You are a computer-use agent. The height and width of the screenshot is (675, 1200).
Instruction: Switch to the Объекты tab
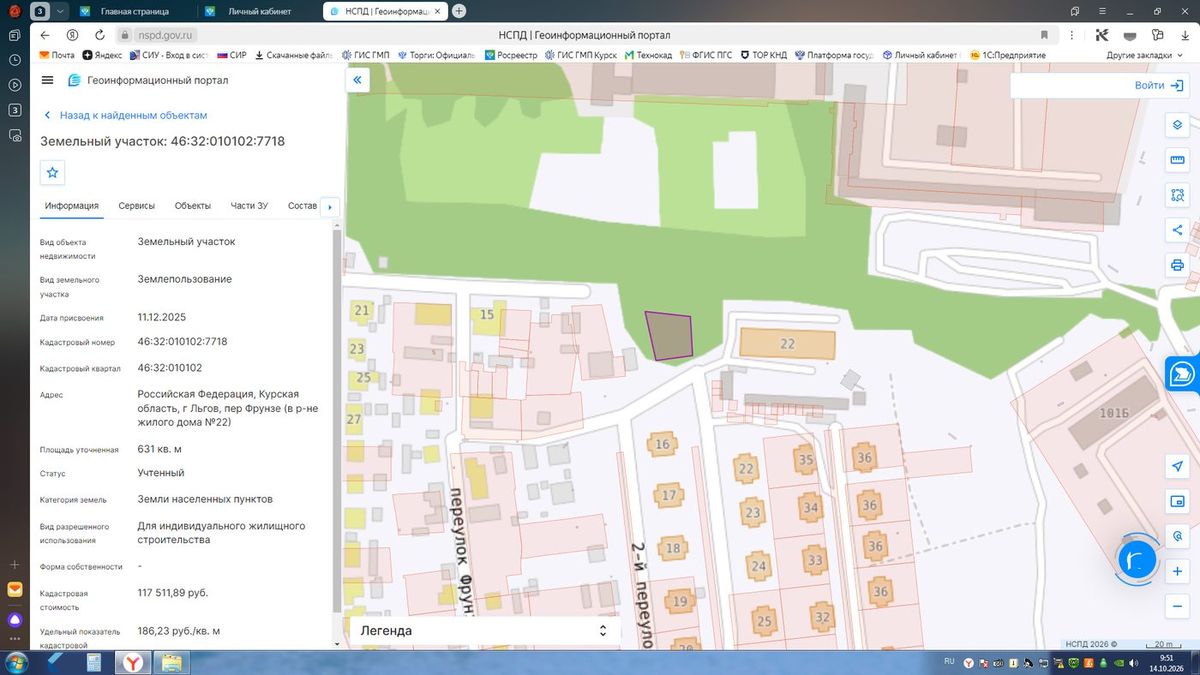pos(193,206)
